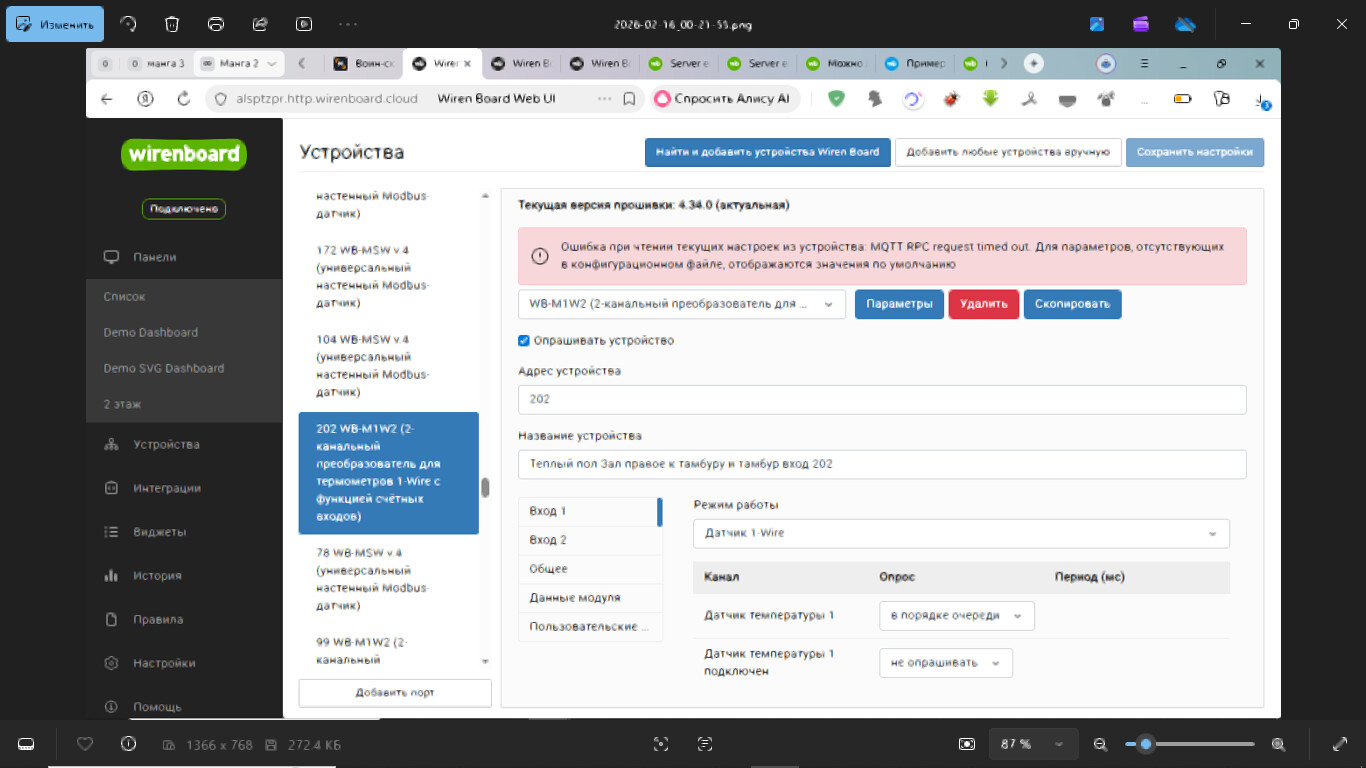Switch to the Данные модуля tab
This screenshot has width=1366, height=768.
pos(590,598)
